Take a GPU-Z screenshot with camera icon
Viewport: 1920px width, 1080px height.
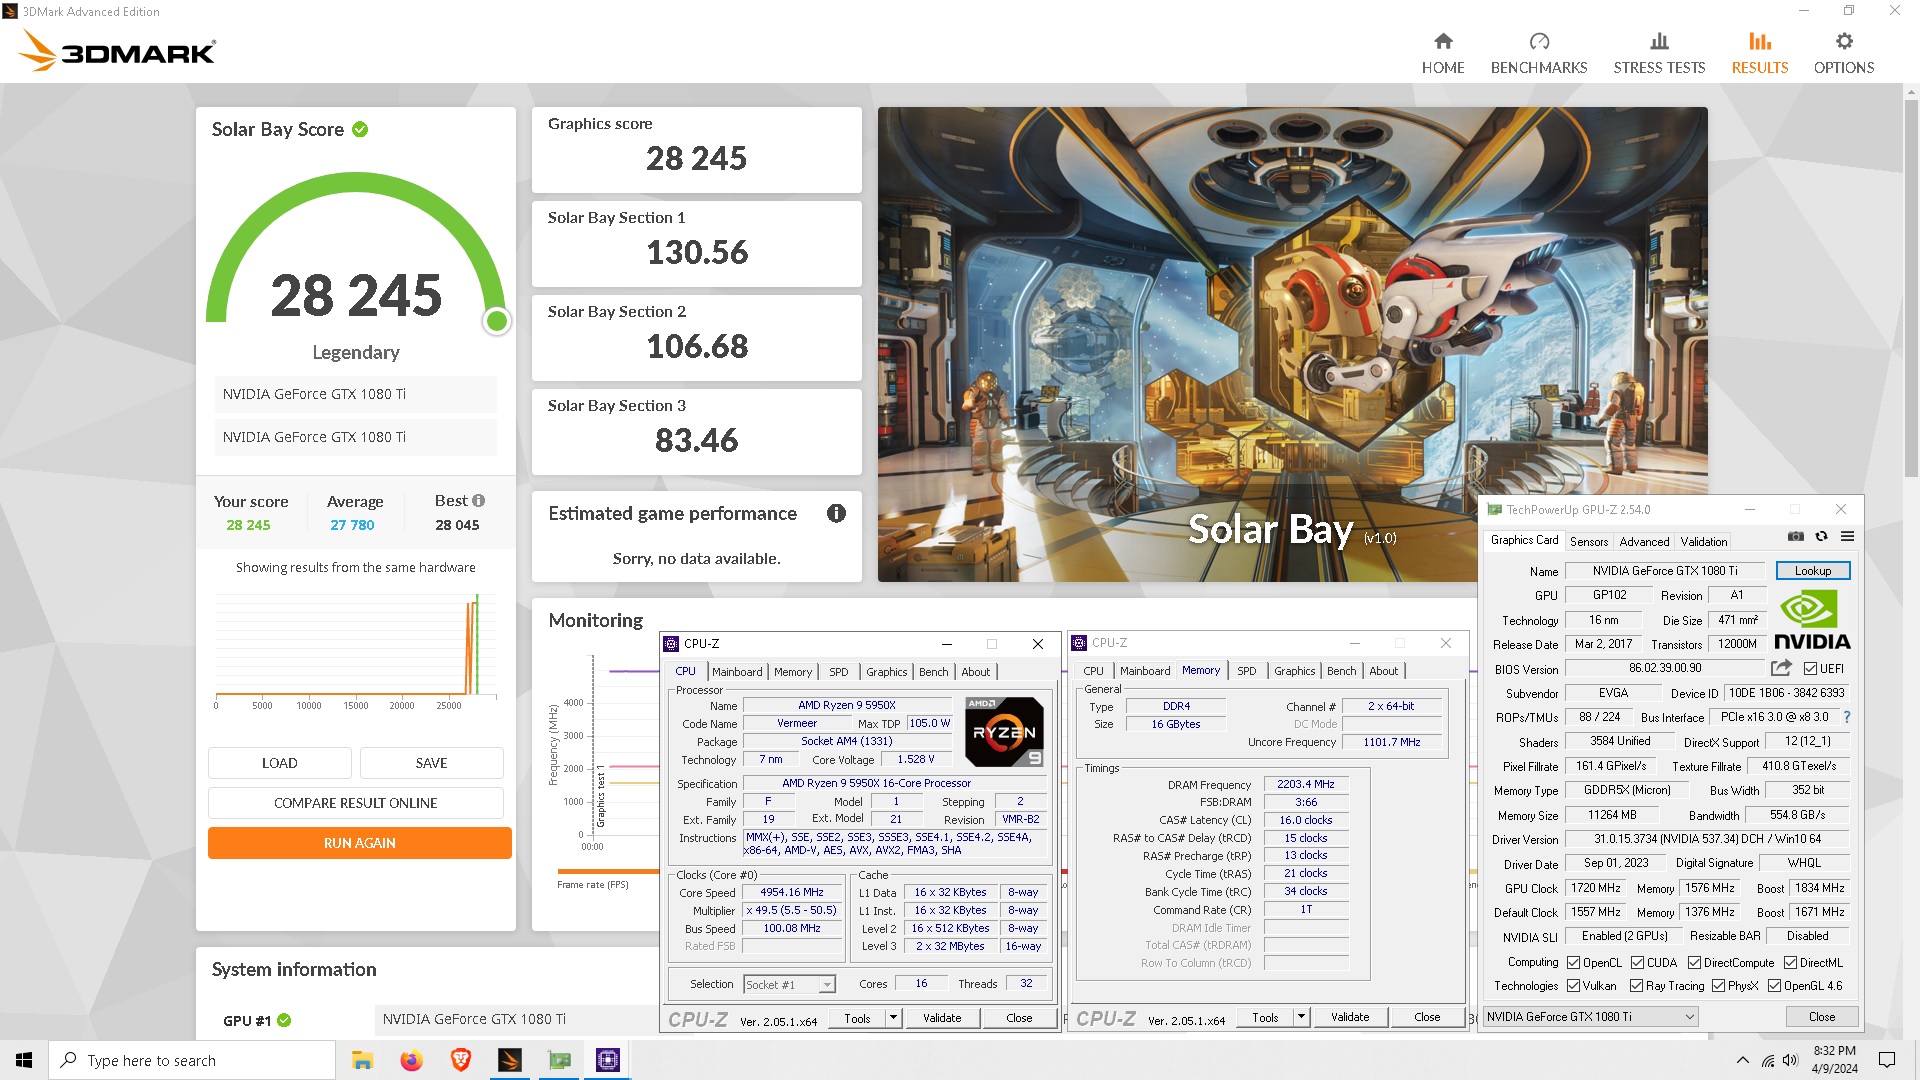pos(1796,537)
